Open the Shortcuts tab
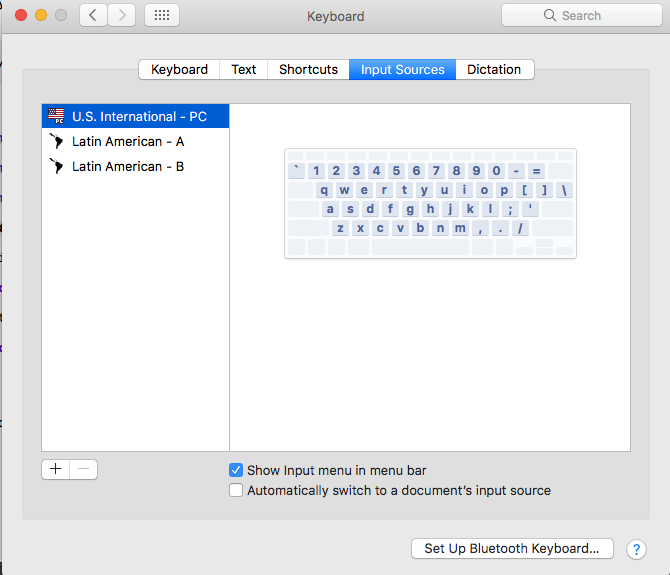670x575 pixels. click(308, 69)
